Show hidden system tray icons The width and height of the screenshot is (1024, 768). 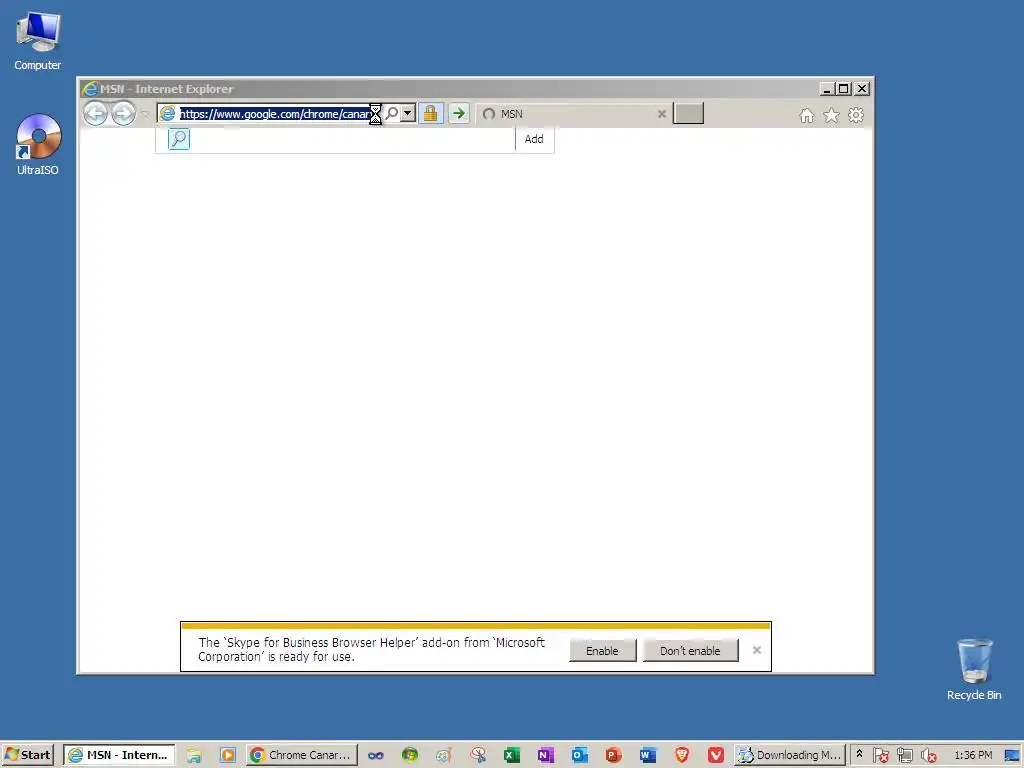[859, 754]
